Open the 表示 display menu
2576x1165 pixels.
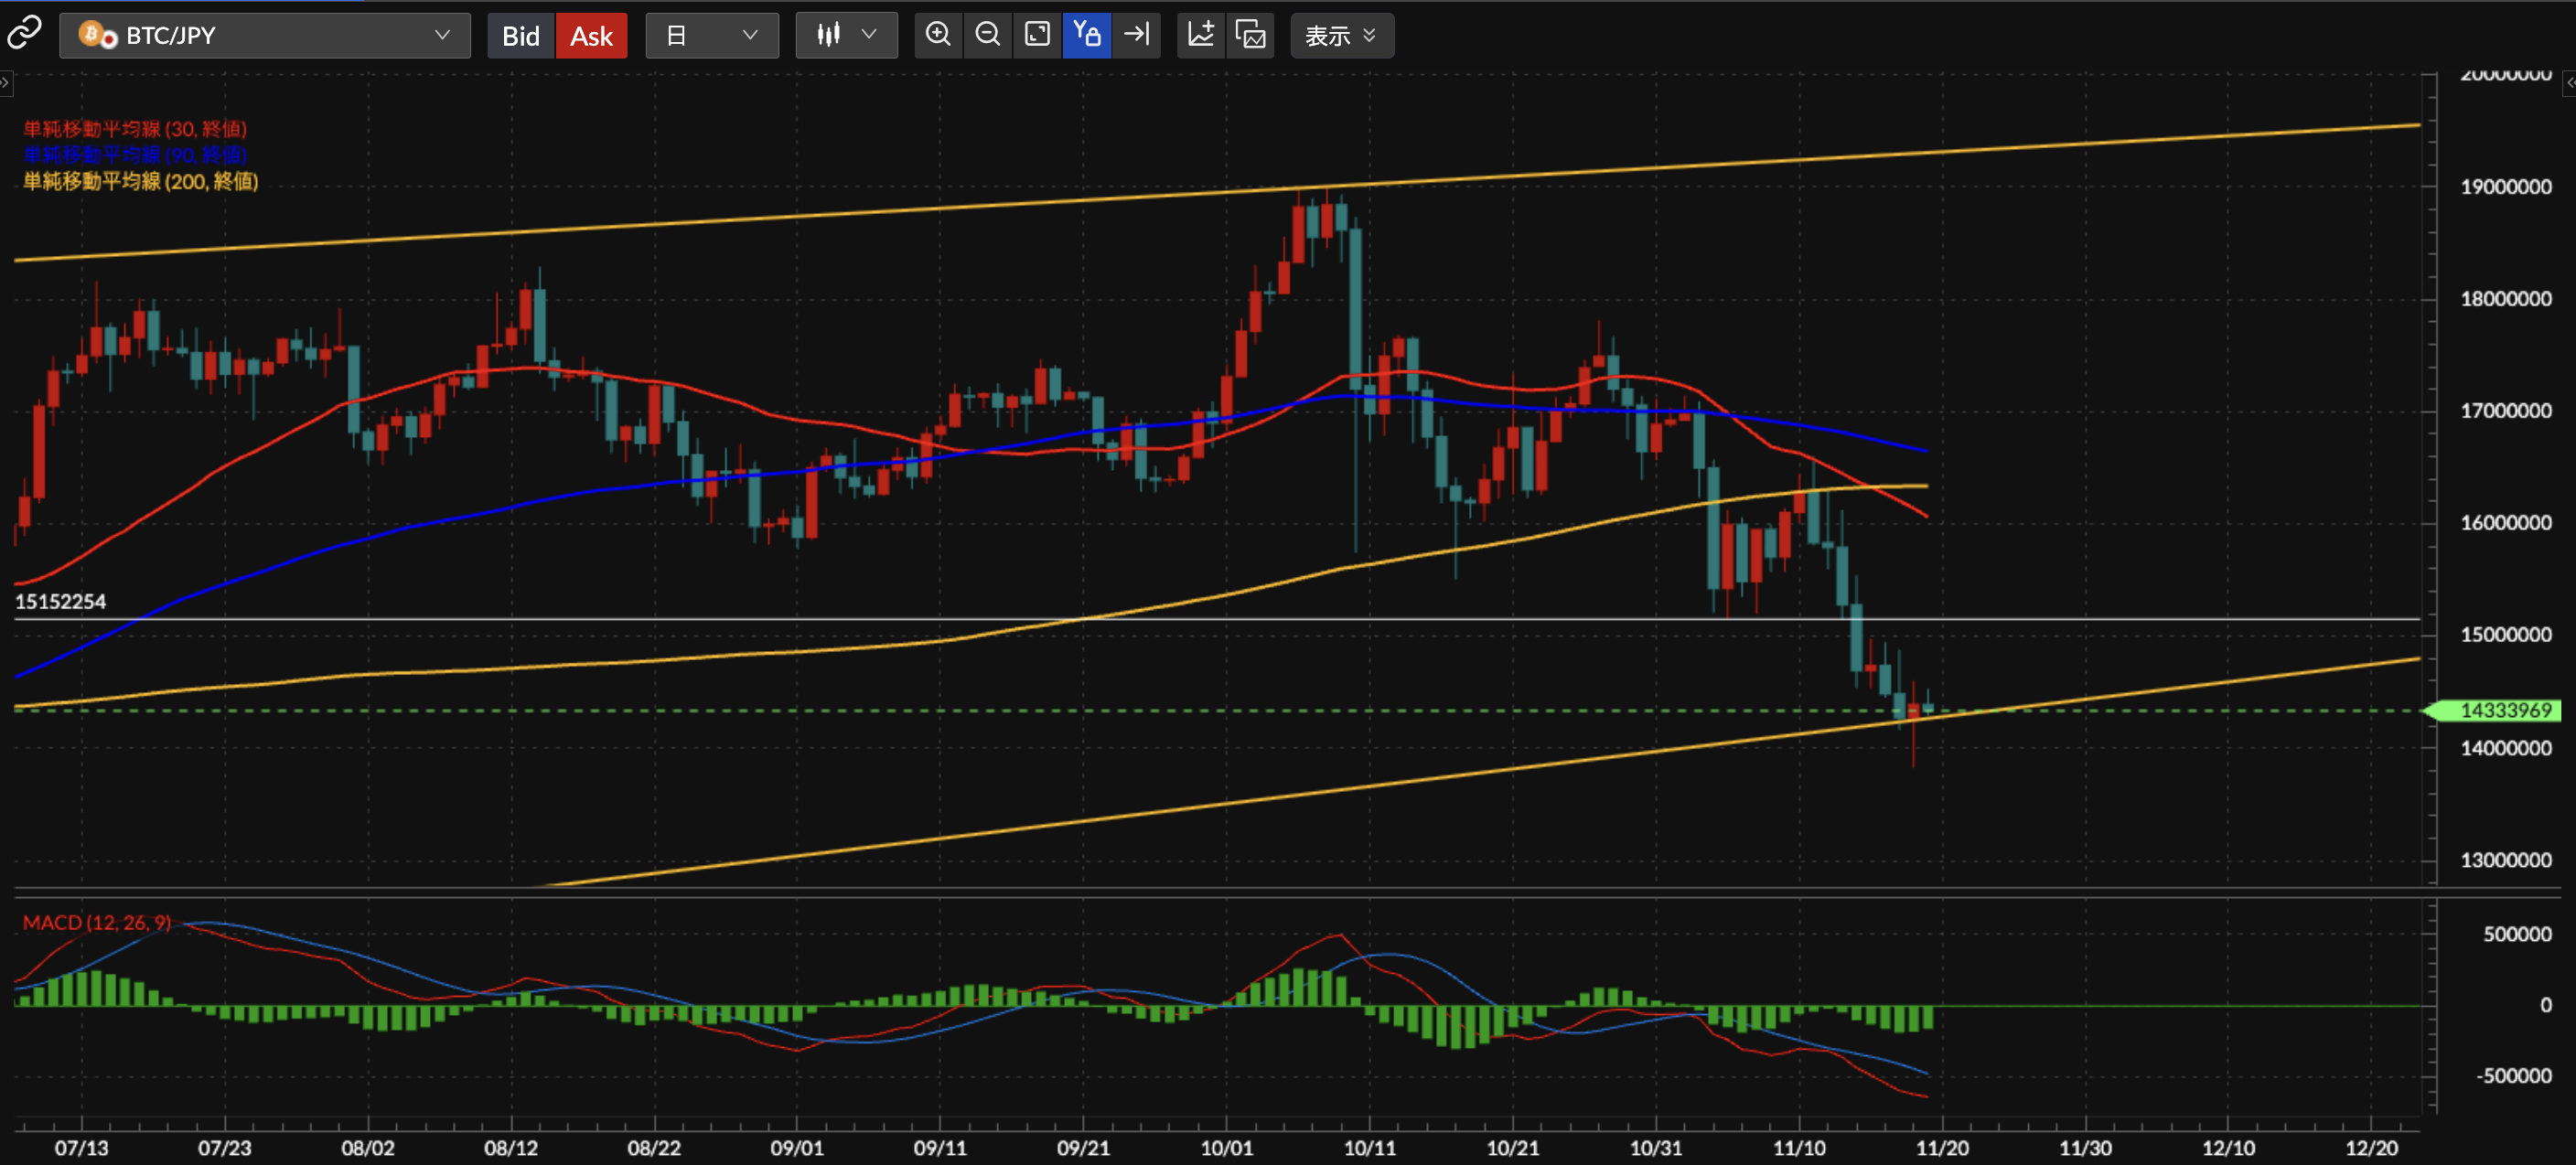click(1341, 36)
